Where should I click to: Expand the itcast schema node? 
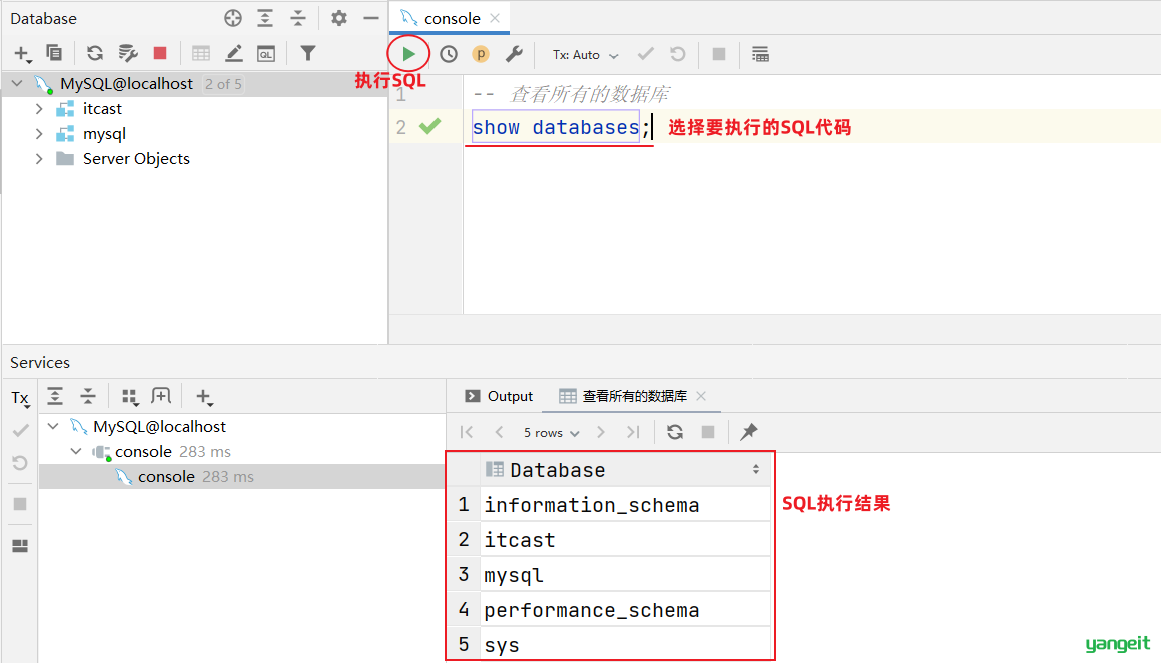coord(39,109)
